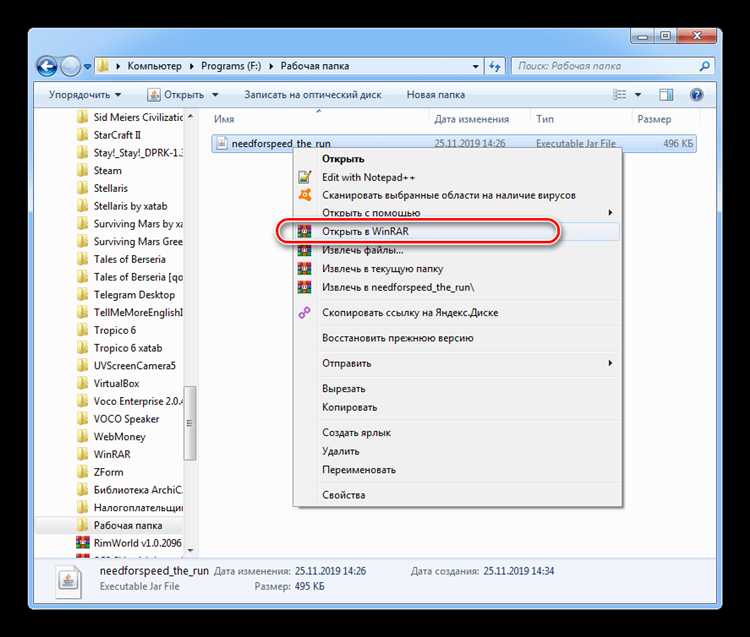Select the Рабочая папка tree item

[x=128, y=525]
